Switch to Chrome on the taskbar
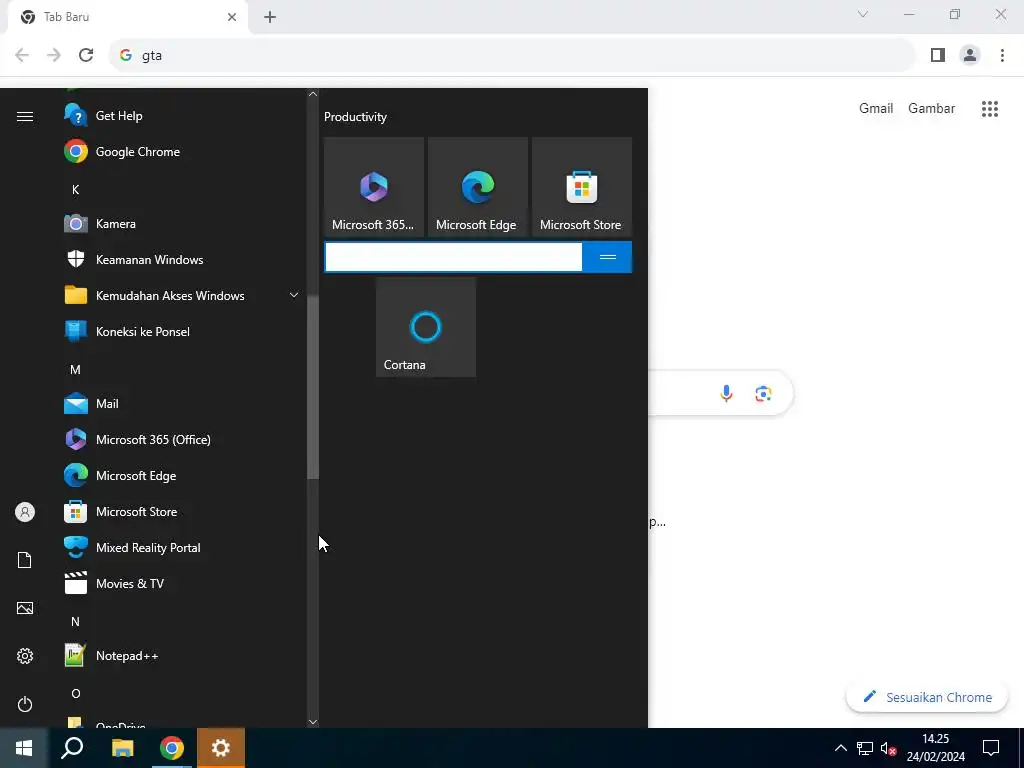1024x768 pixels. click(x=172, y=748)
